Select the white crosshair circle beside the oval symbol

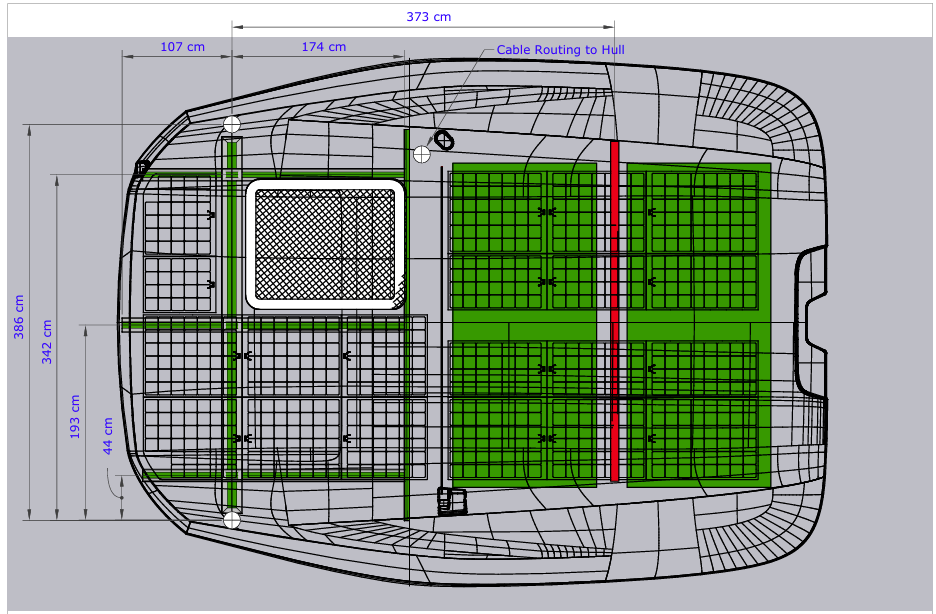coord(422,153)
